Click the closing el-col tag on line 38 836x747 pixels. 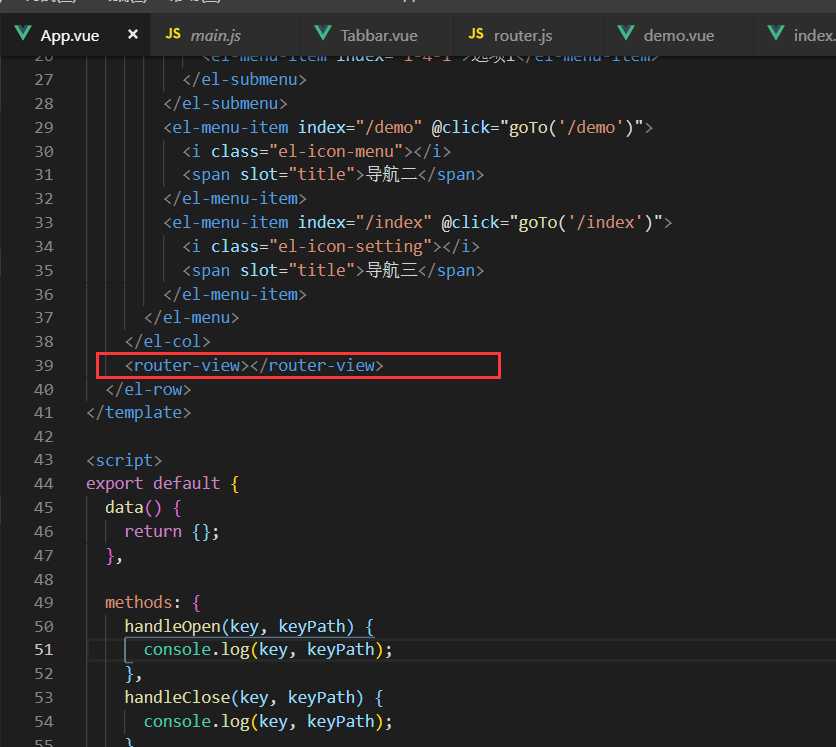coord(167,342)
